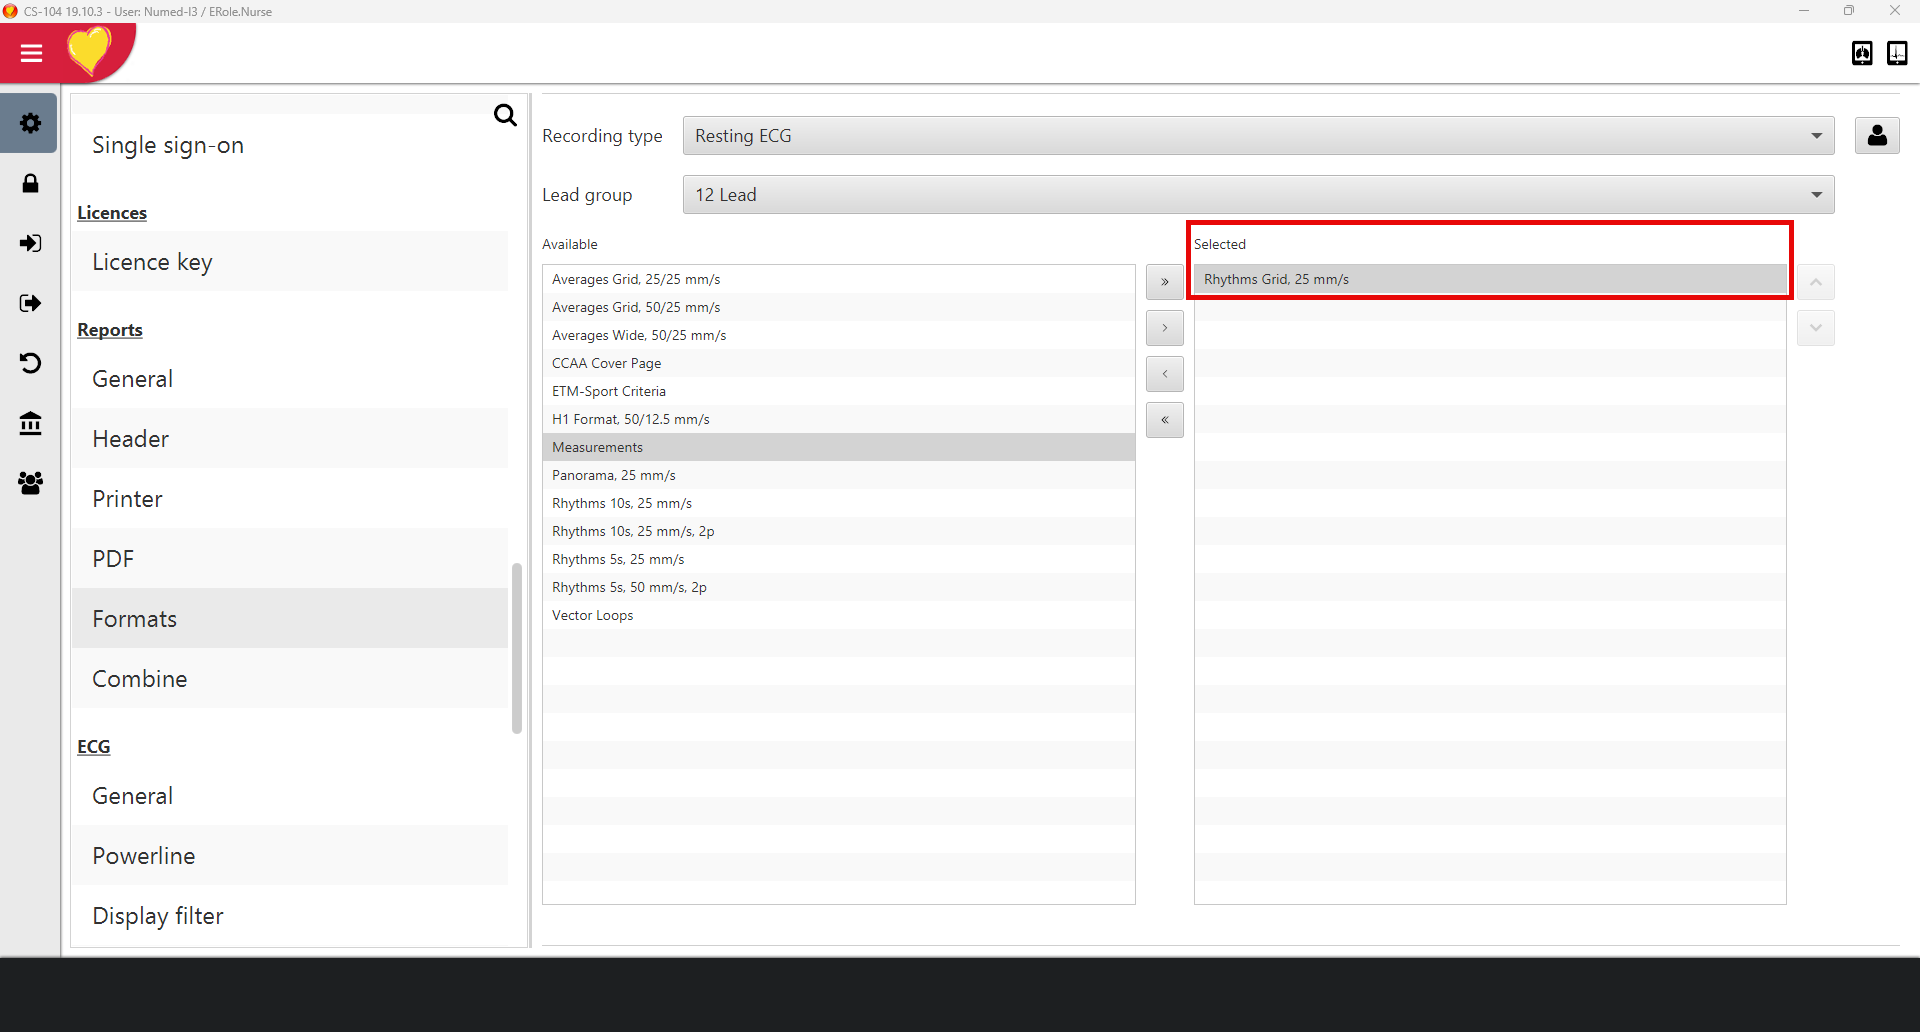Select the export arrow sidebar icon
The image size is (1920, 1032).
tap(30, 303)
